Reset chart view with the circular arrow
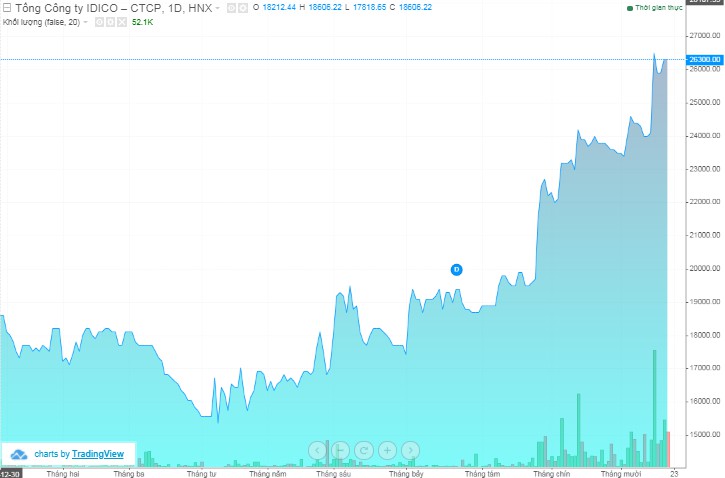This screenshot has width=725, height=478. [363, 450]
